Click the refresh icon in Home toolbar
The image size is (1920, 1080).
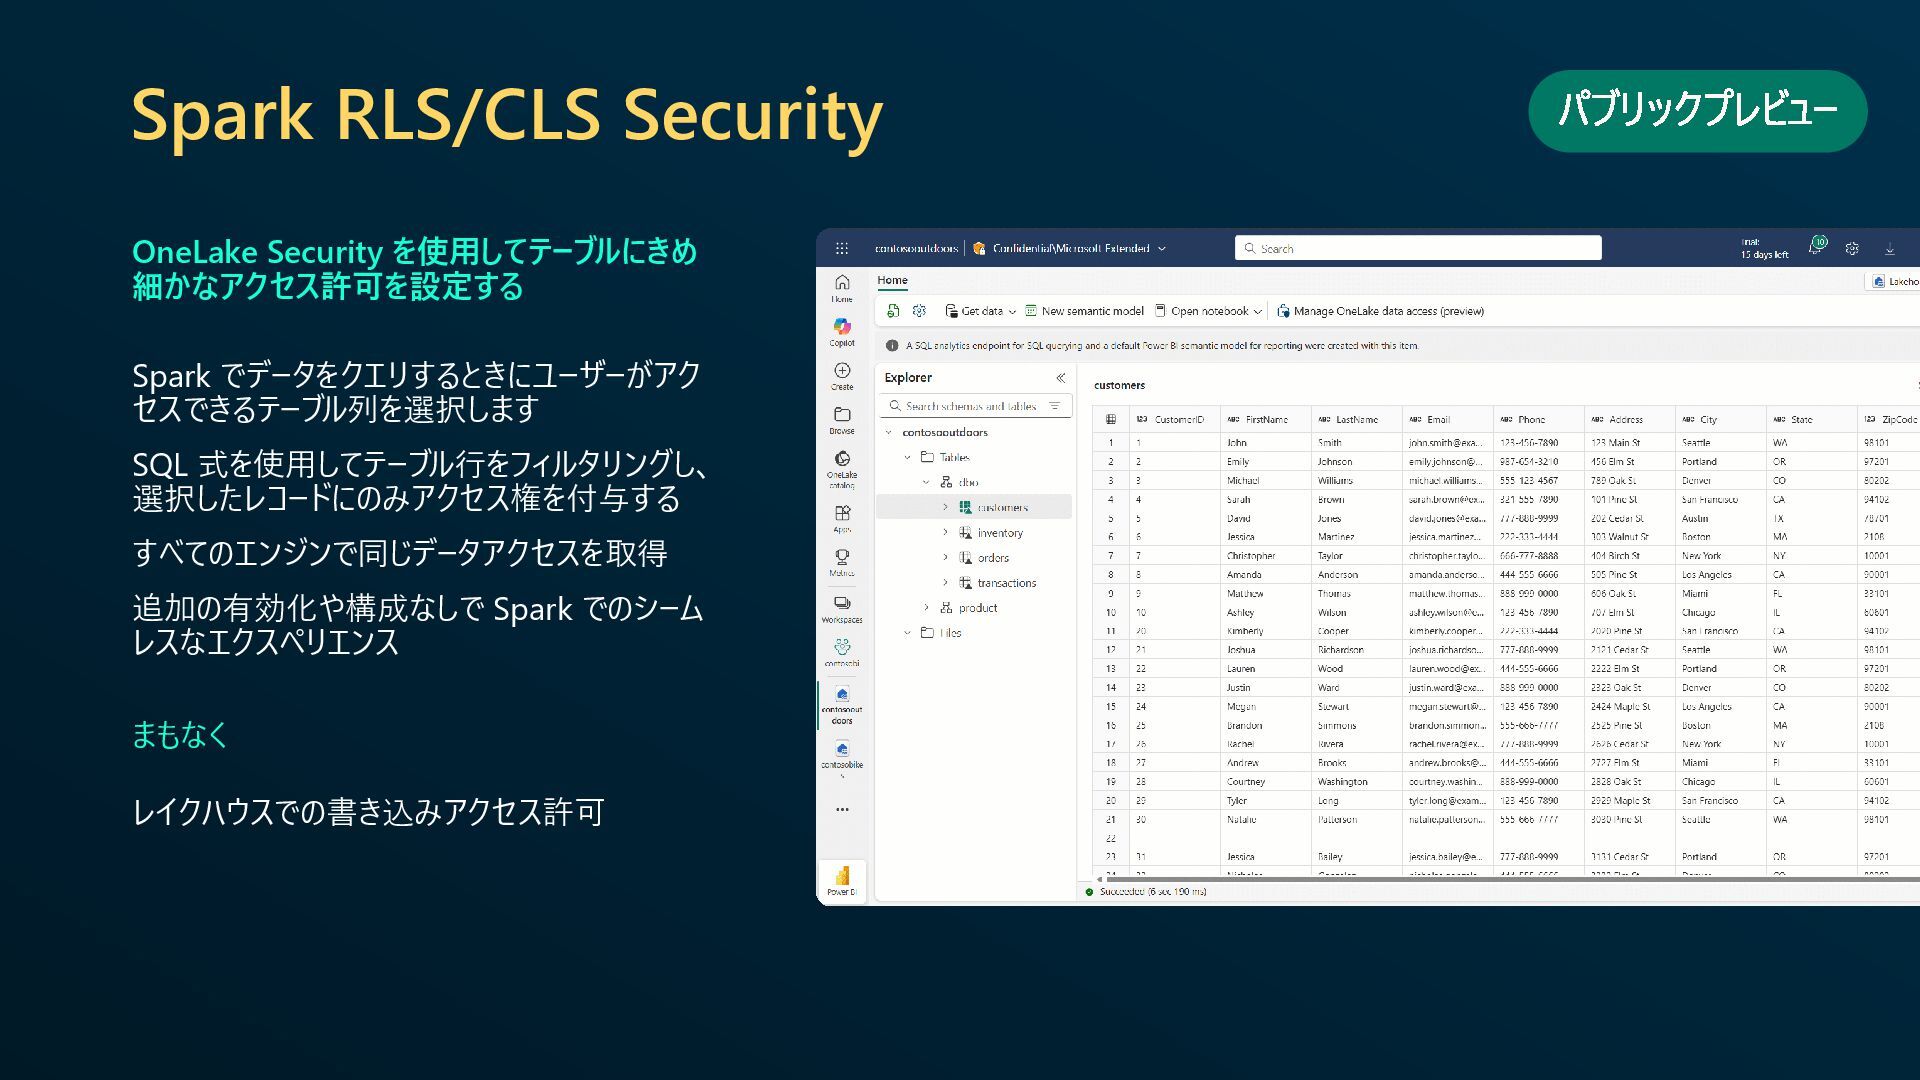click(x=893, y=311)
